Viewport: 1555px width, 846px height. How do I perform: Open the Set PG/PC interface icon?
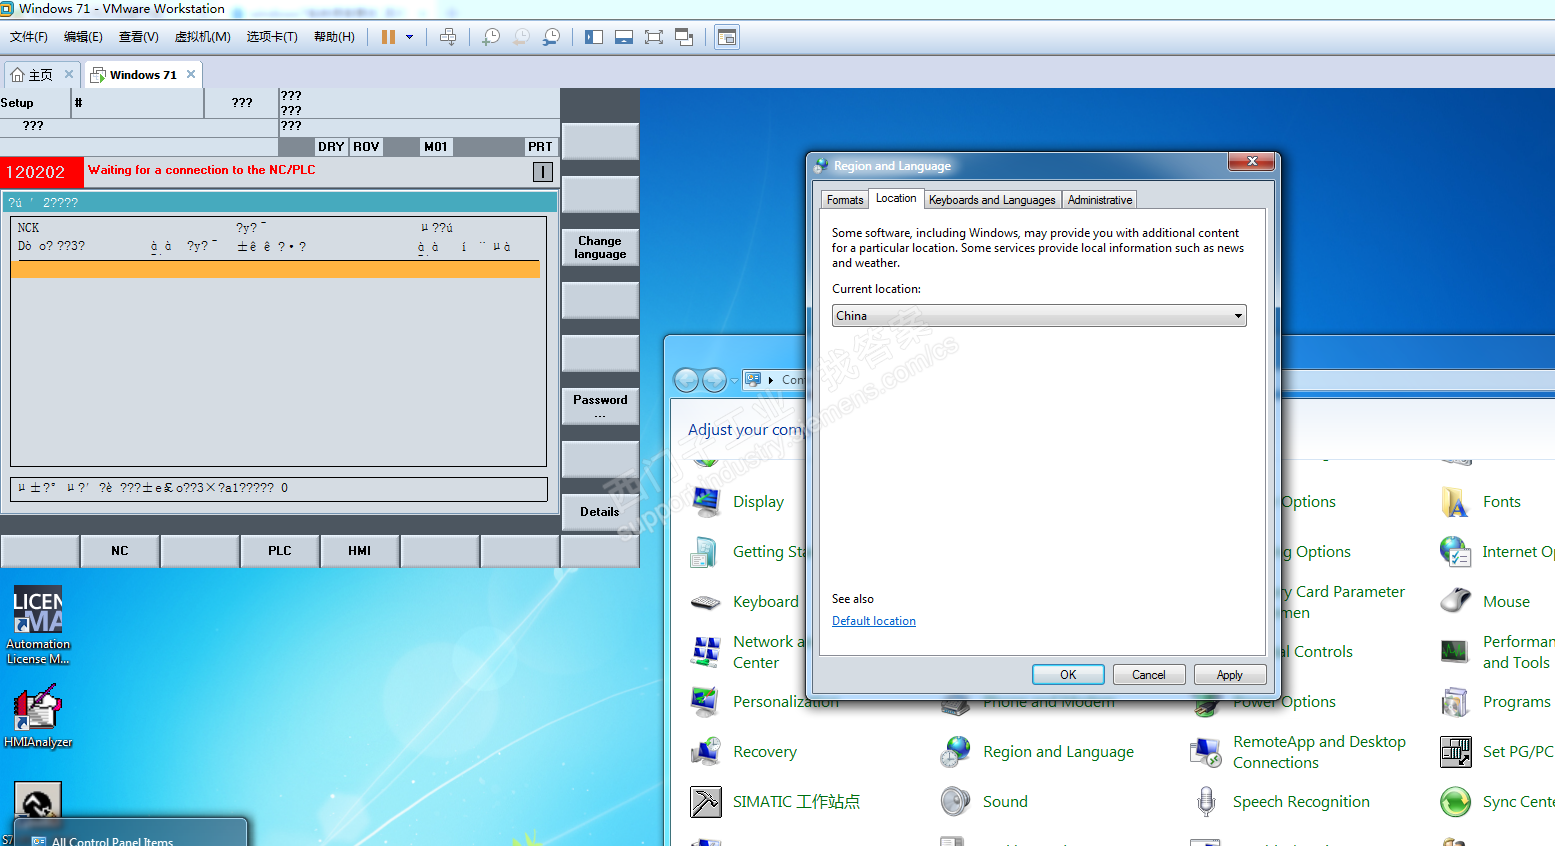[x=1456, y=752]
